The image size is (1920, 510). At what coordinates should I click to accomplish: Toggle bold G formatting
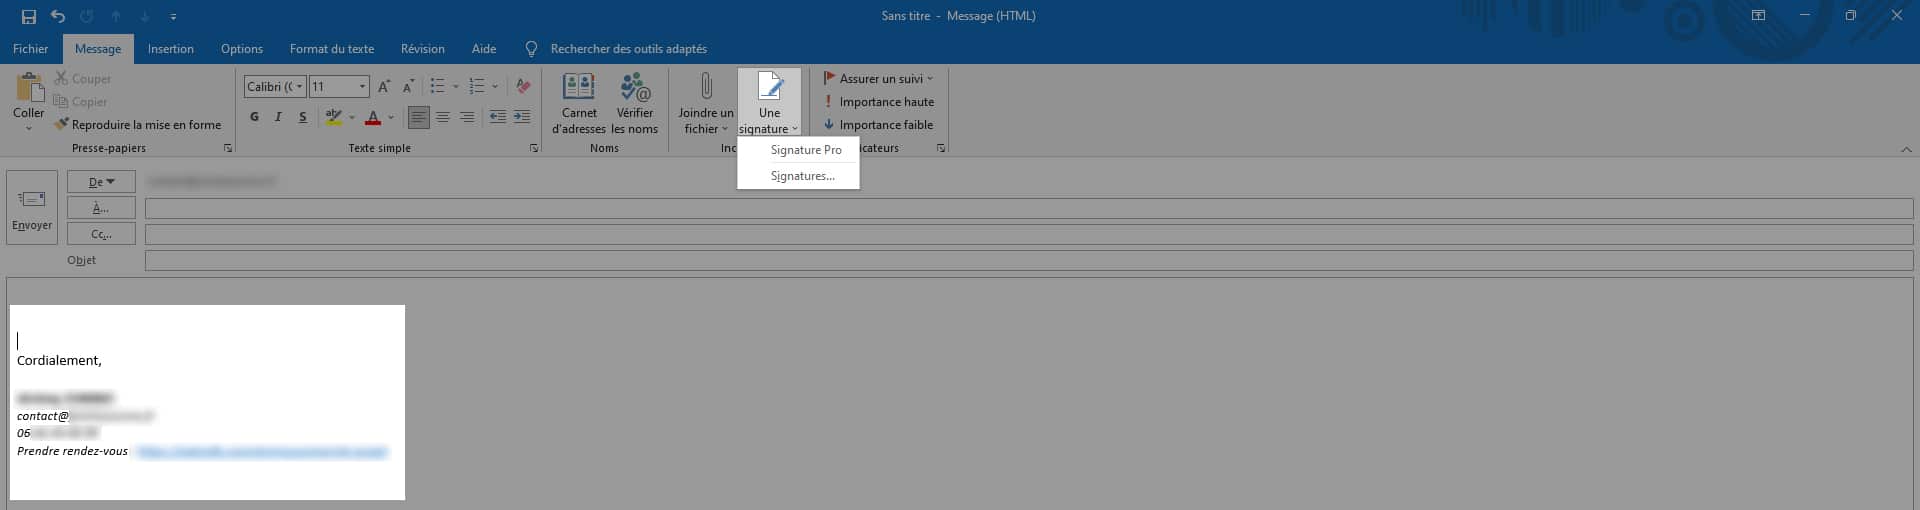click(254, 117)
